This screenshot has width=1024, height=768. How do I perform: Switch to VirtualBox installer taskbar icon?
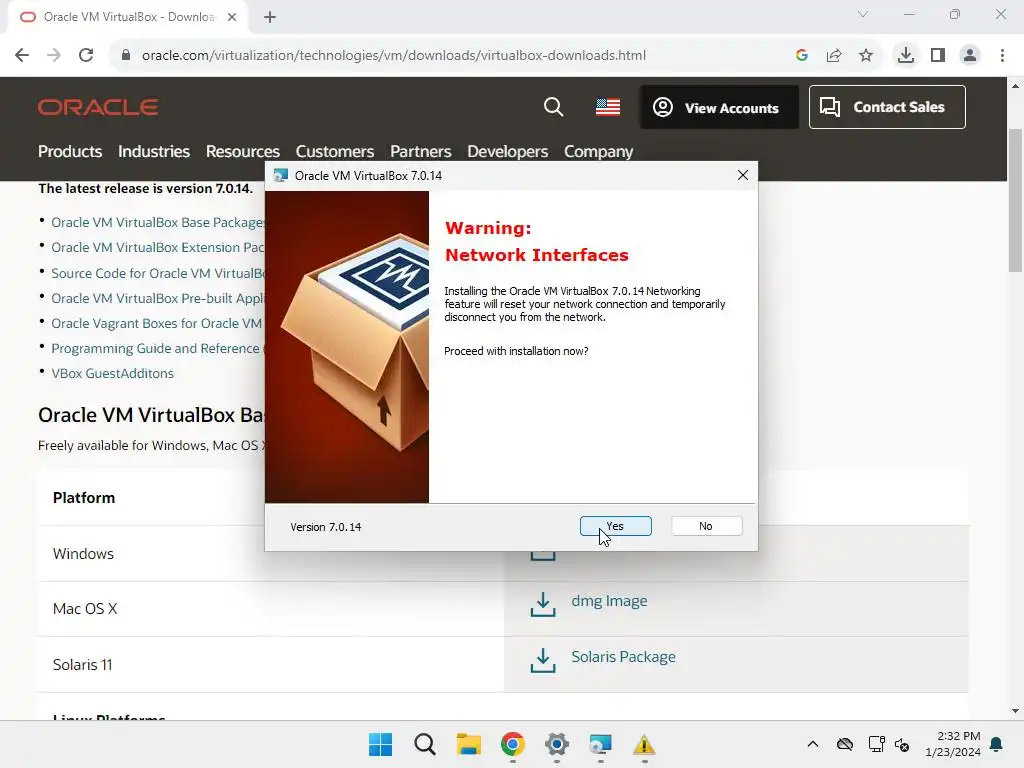coord(600,744)
